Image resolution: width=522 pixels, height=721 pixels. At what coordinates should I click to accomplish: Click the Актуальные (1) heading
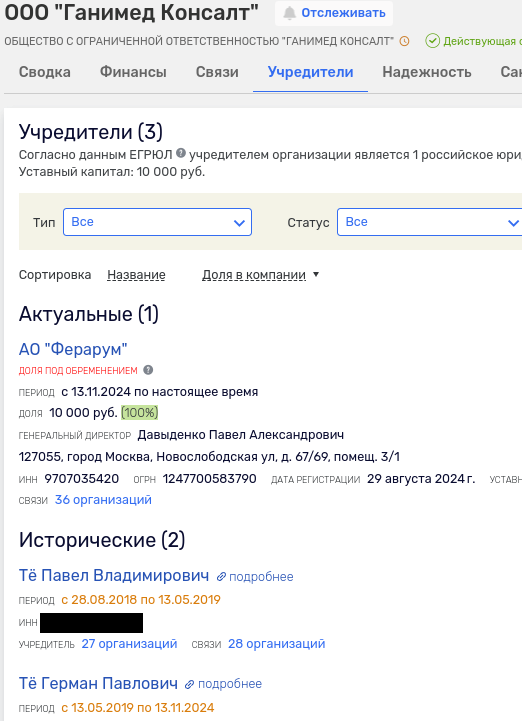[x=89, y=315]
